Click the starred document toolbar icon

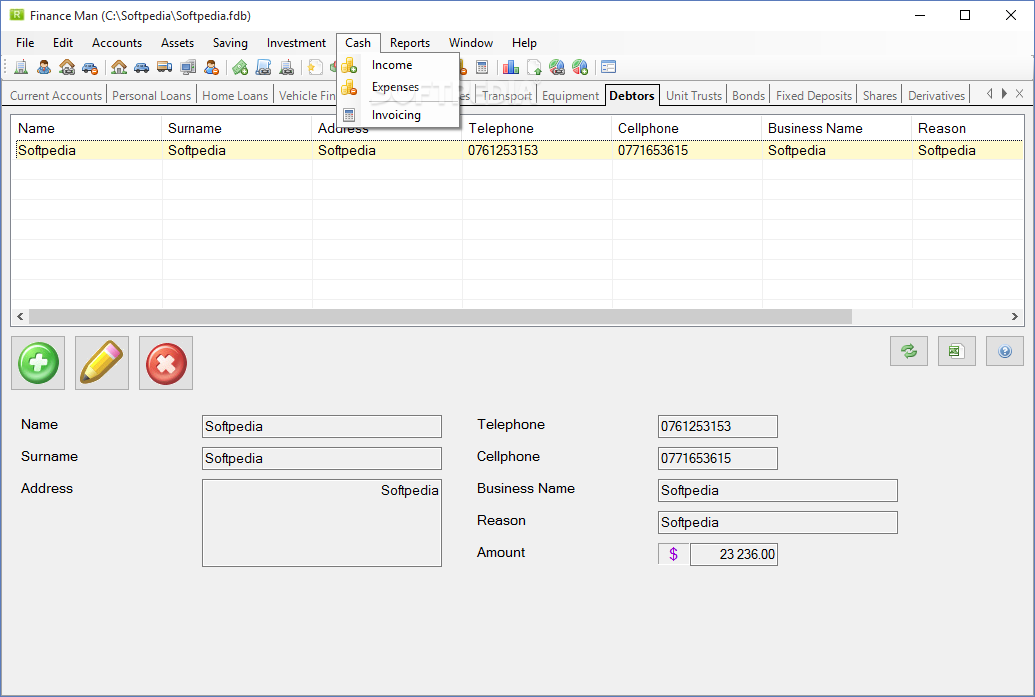point(316,67)
